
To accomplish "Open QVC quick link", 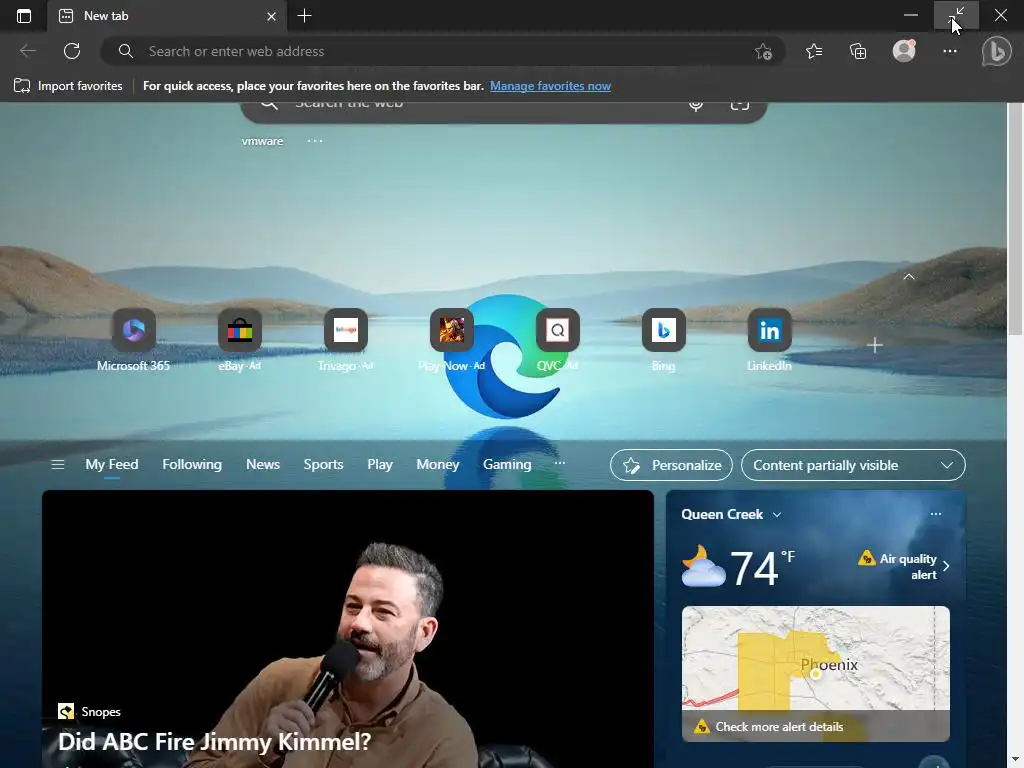I will point(558,340).
